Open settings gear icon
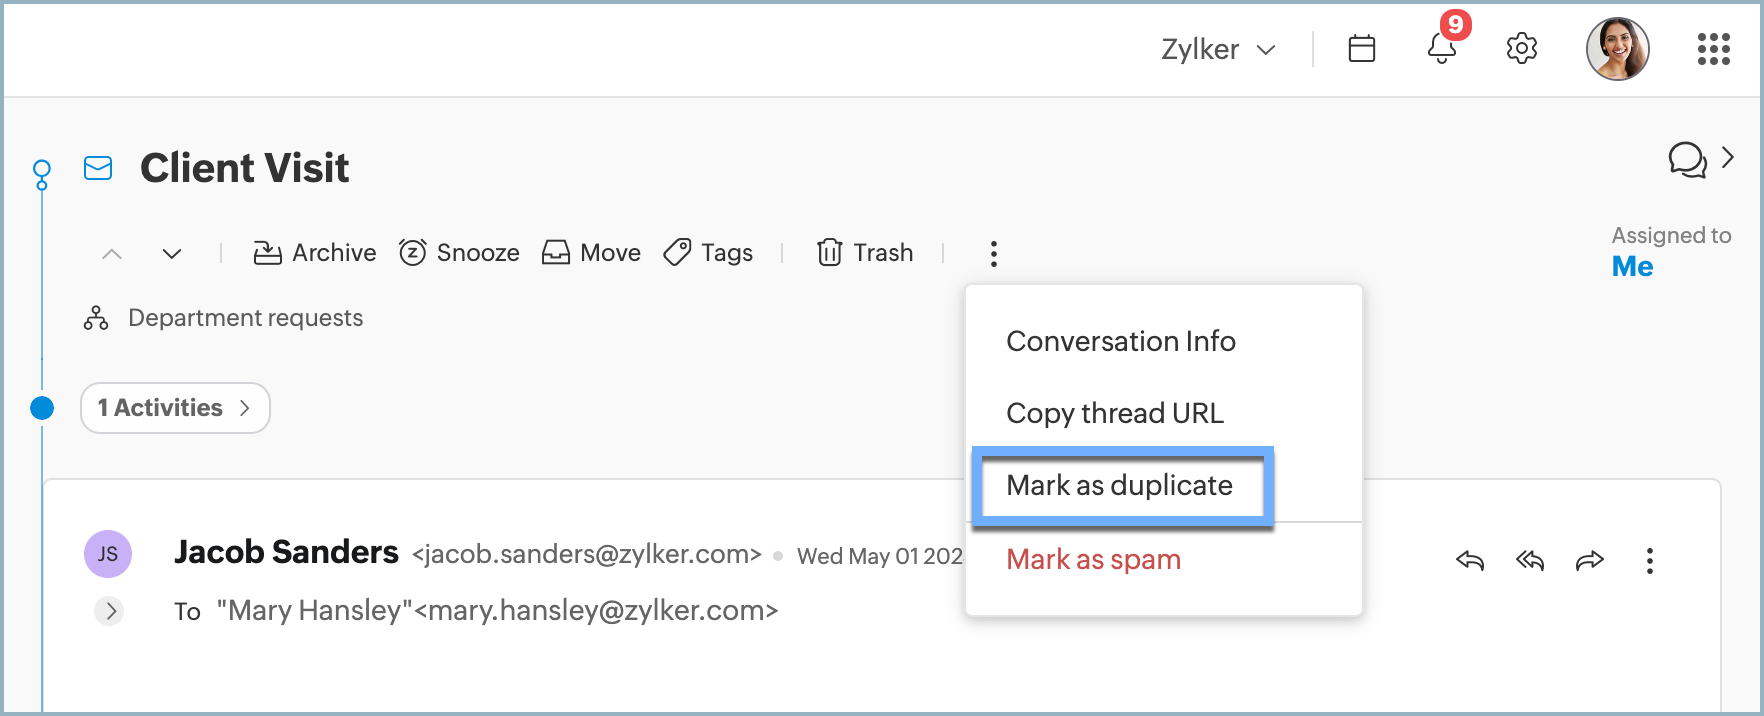Viewport: 1764px width, 716px height. click(1521, 48)
